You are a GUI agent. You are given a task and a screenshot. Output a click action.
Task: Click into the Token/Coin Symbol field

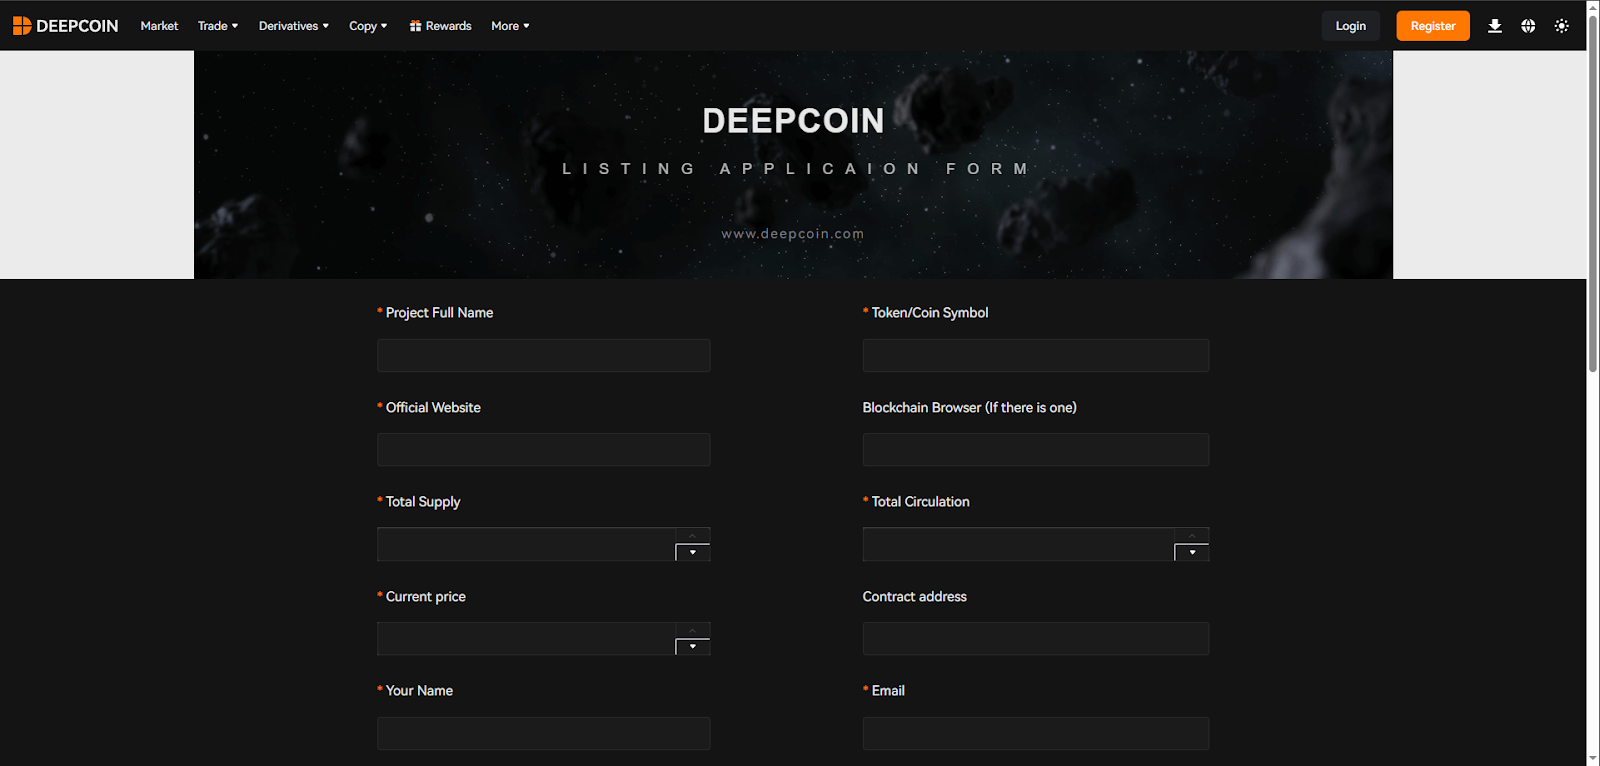click(x=1035, y=356)
